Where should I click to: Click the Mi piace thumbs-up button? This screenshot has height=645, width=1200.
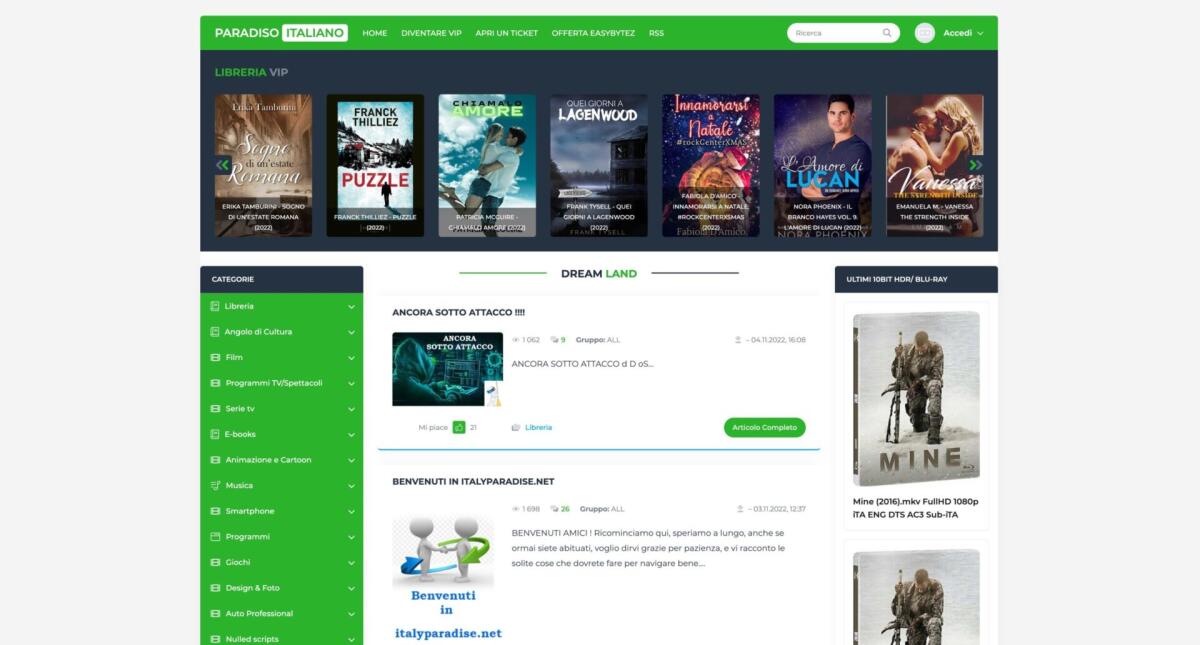coord(460,427)
